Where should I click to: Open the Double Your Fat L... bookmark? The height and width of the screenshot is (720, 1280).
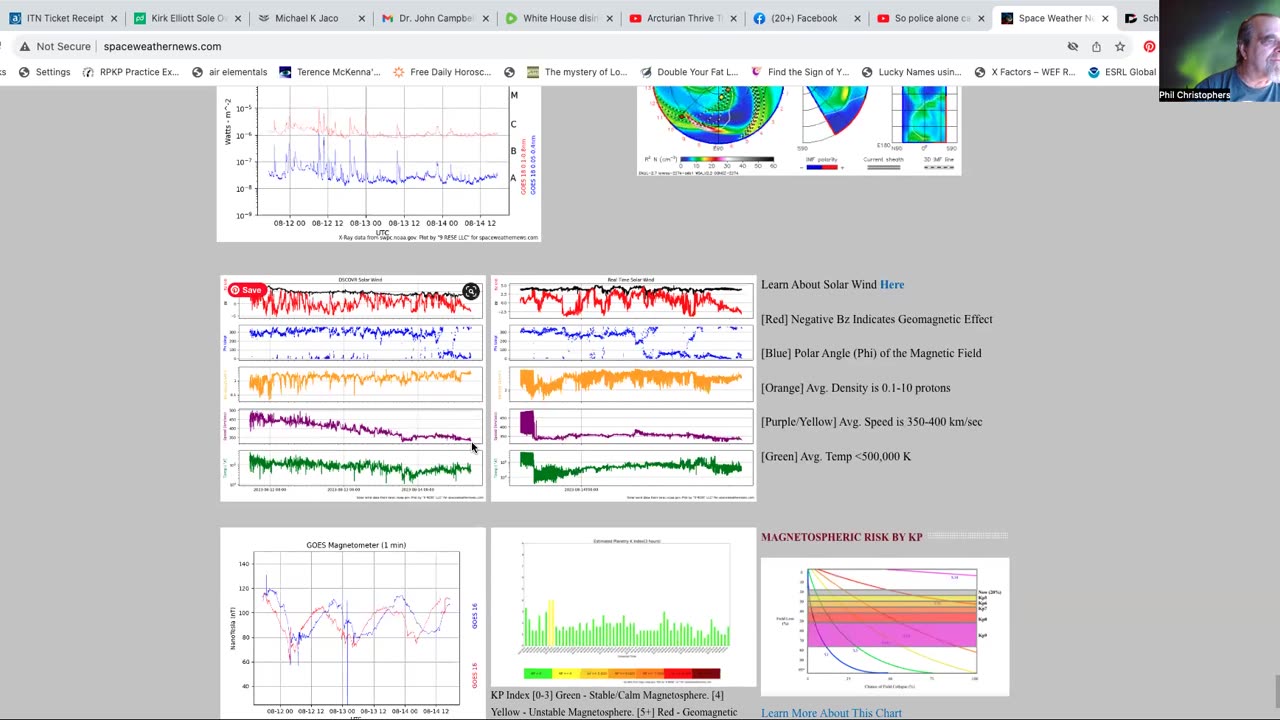[x=688, y=72]
